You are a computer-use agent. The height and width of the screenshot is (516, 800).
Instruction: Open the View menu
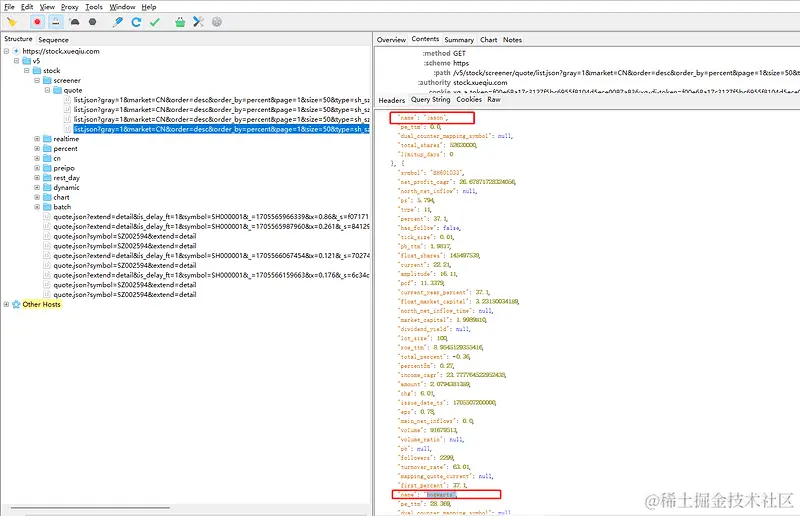[47, 7]
